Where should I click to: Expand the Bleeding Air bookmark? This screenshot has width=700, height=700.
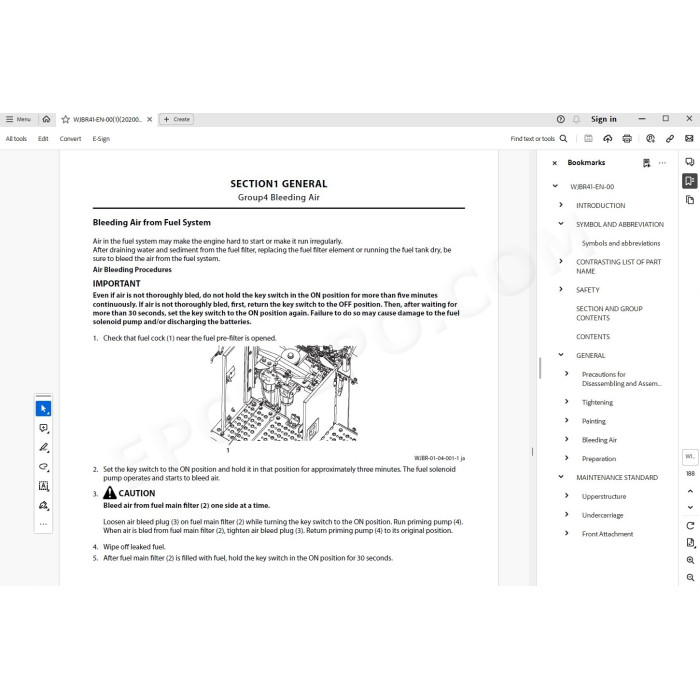(567, 439)
